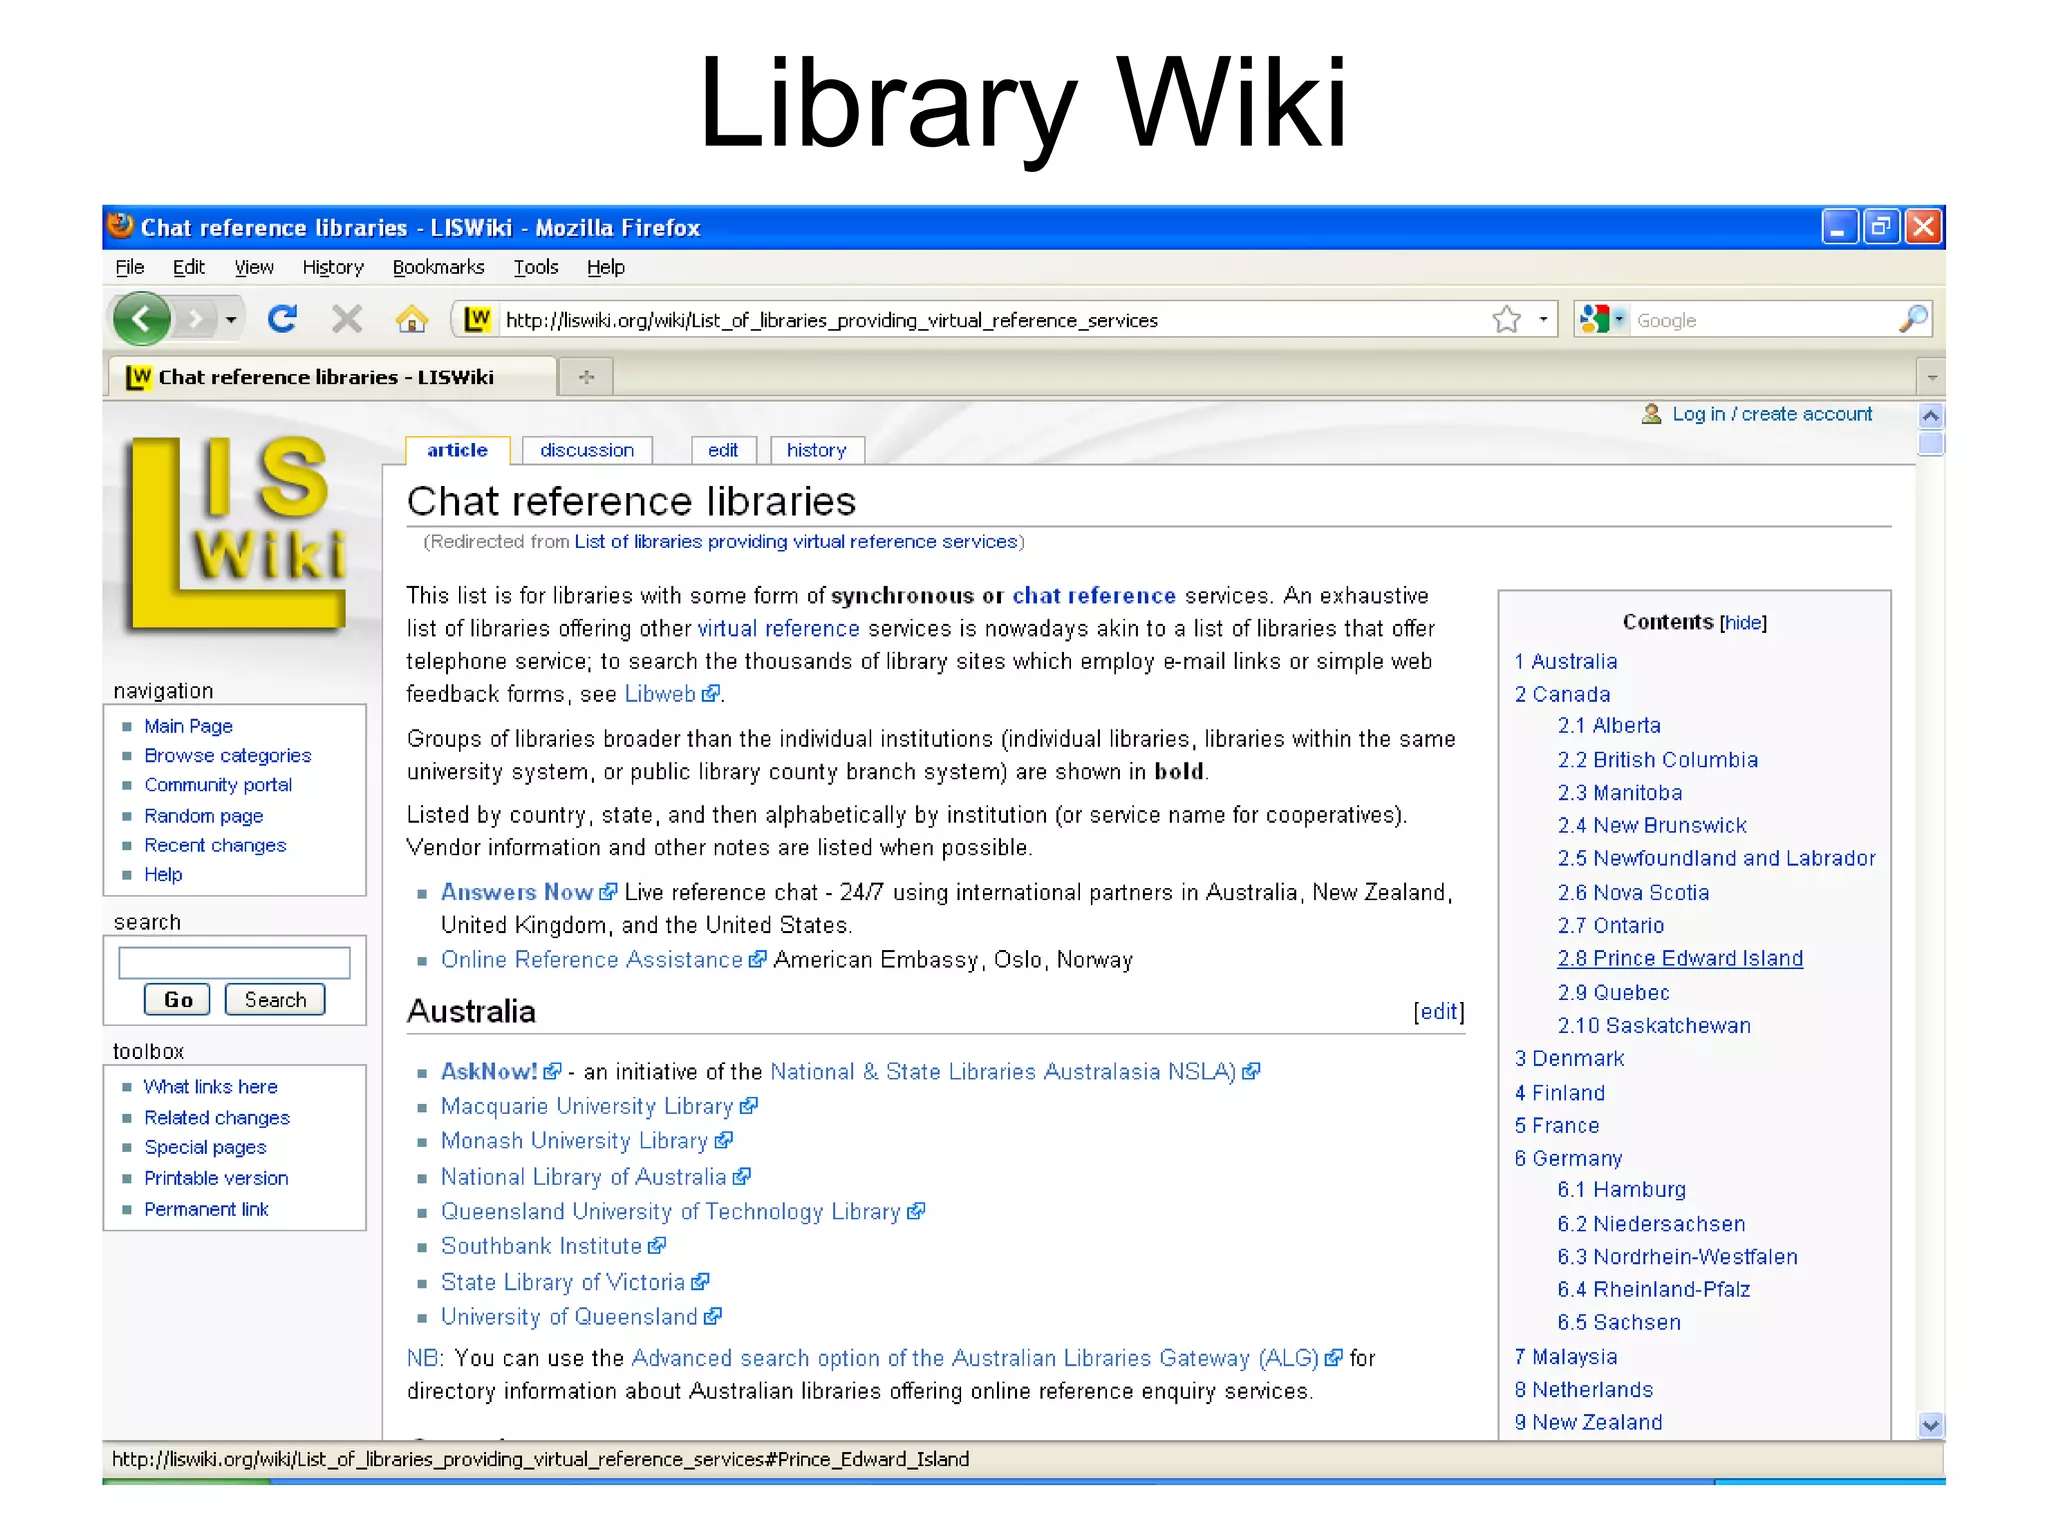Open Random page link
2048x1536 pixels.
203,816
